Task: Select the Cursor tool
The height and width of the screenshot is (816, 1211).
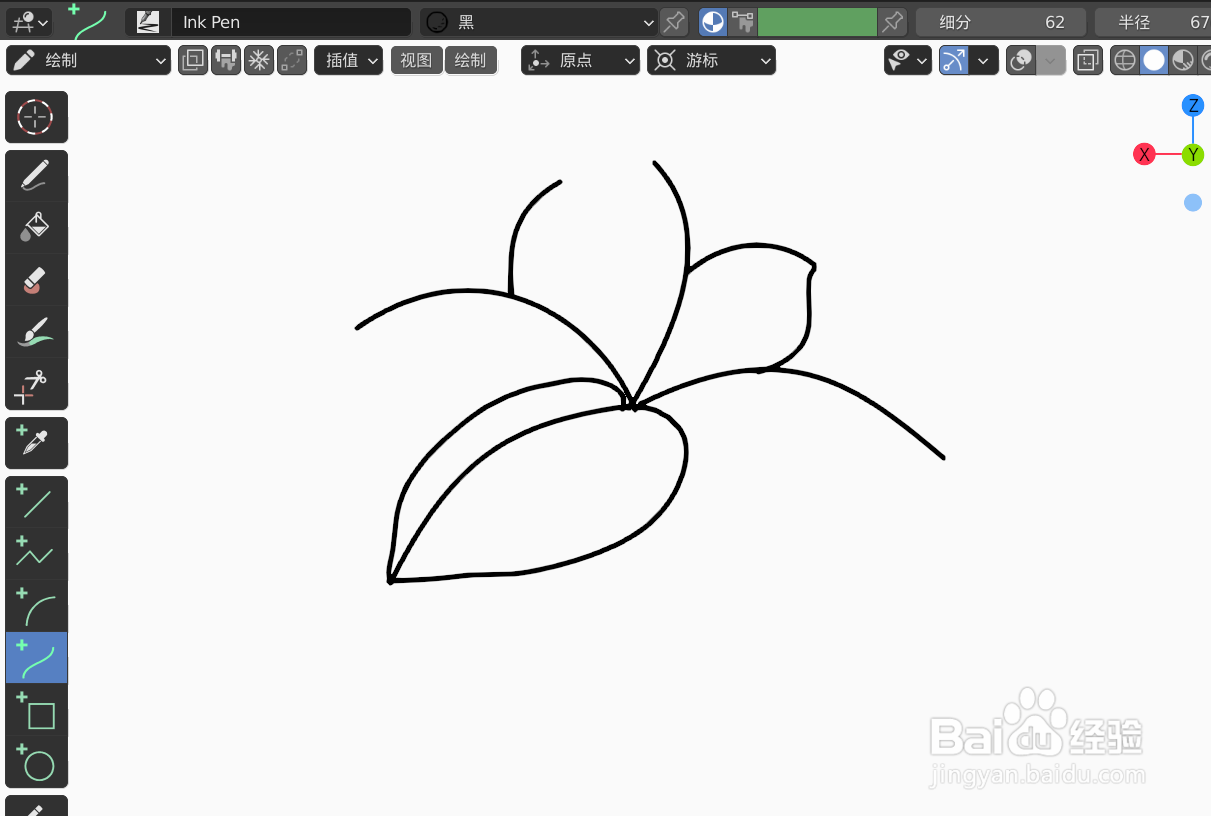Action: click(x=37, y=117)
